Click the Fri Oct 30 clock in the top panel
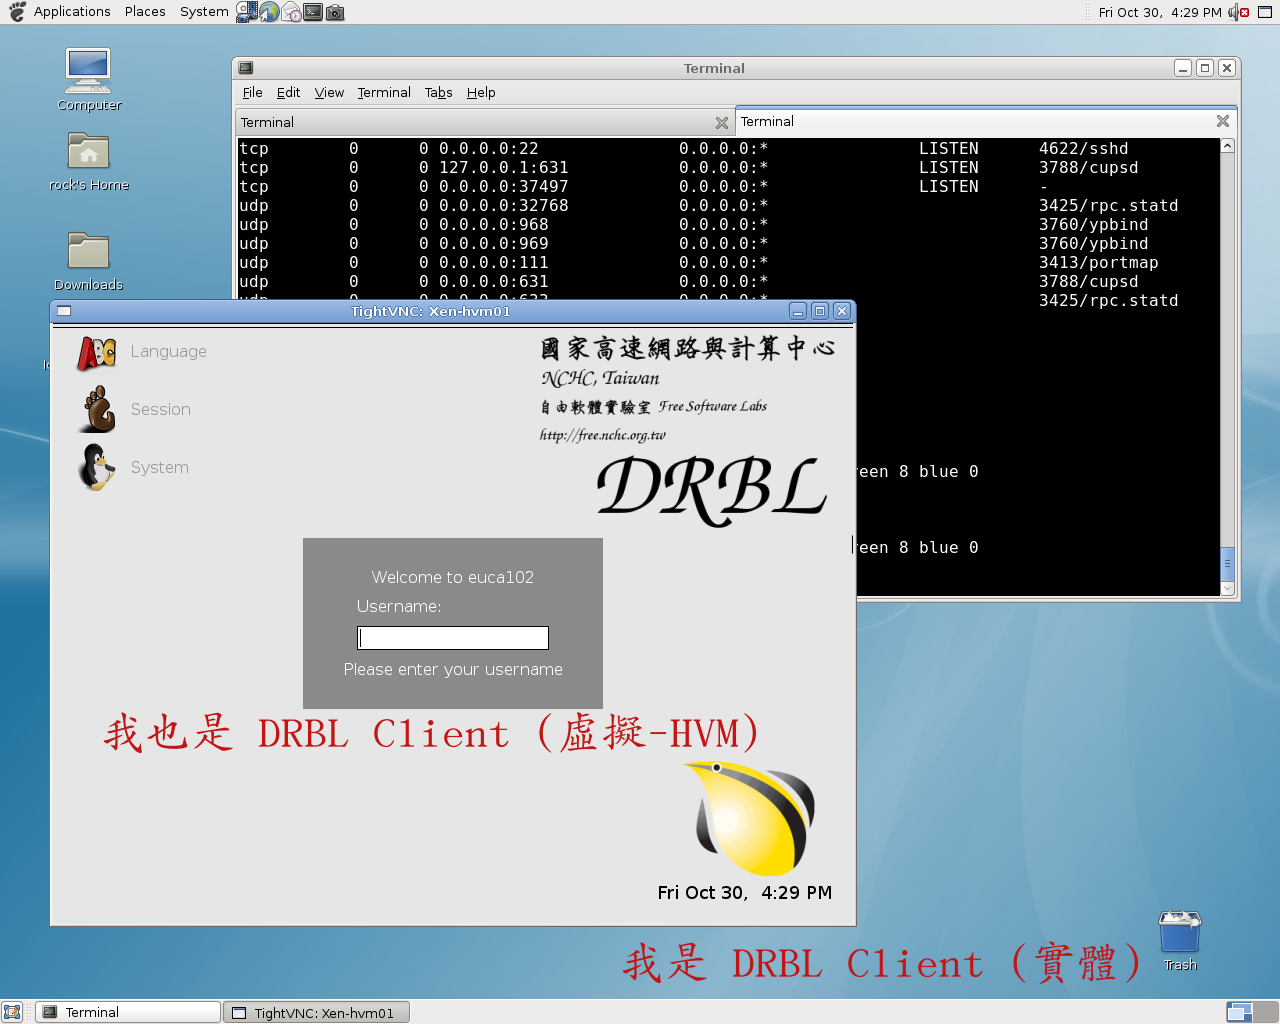Image resolution: width=1280 pixels, height=1024 pixels. pyautogui.click(x=1159, y=12)
